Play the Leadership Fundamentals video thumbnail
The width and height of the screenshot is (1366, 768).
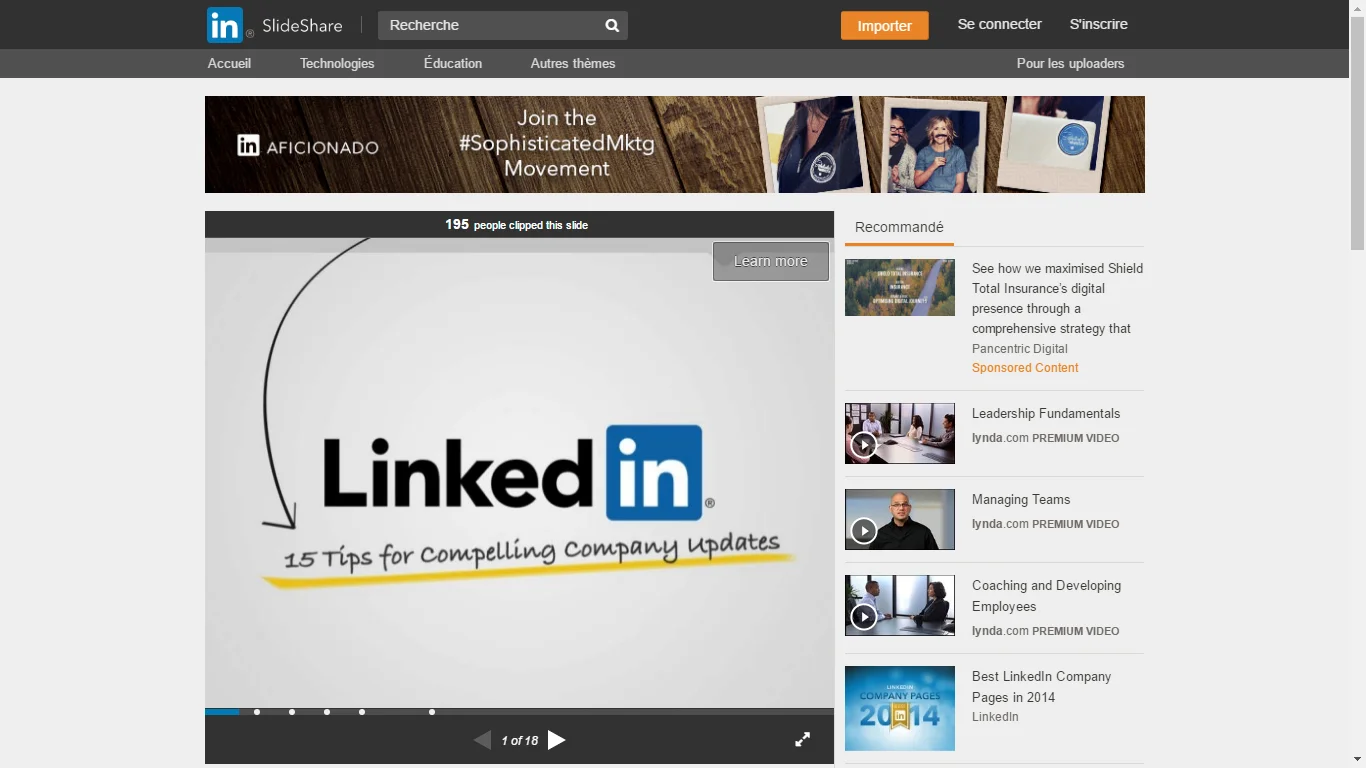click(900, 433)
